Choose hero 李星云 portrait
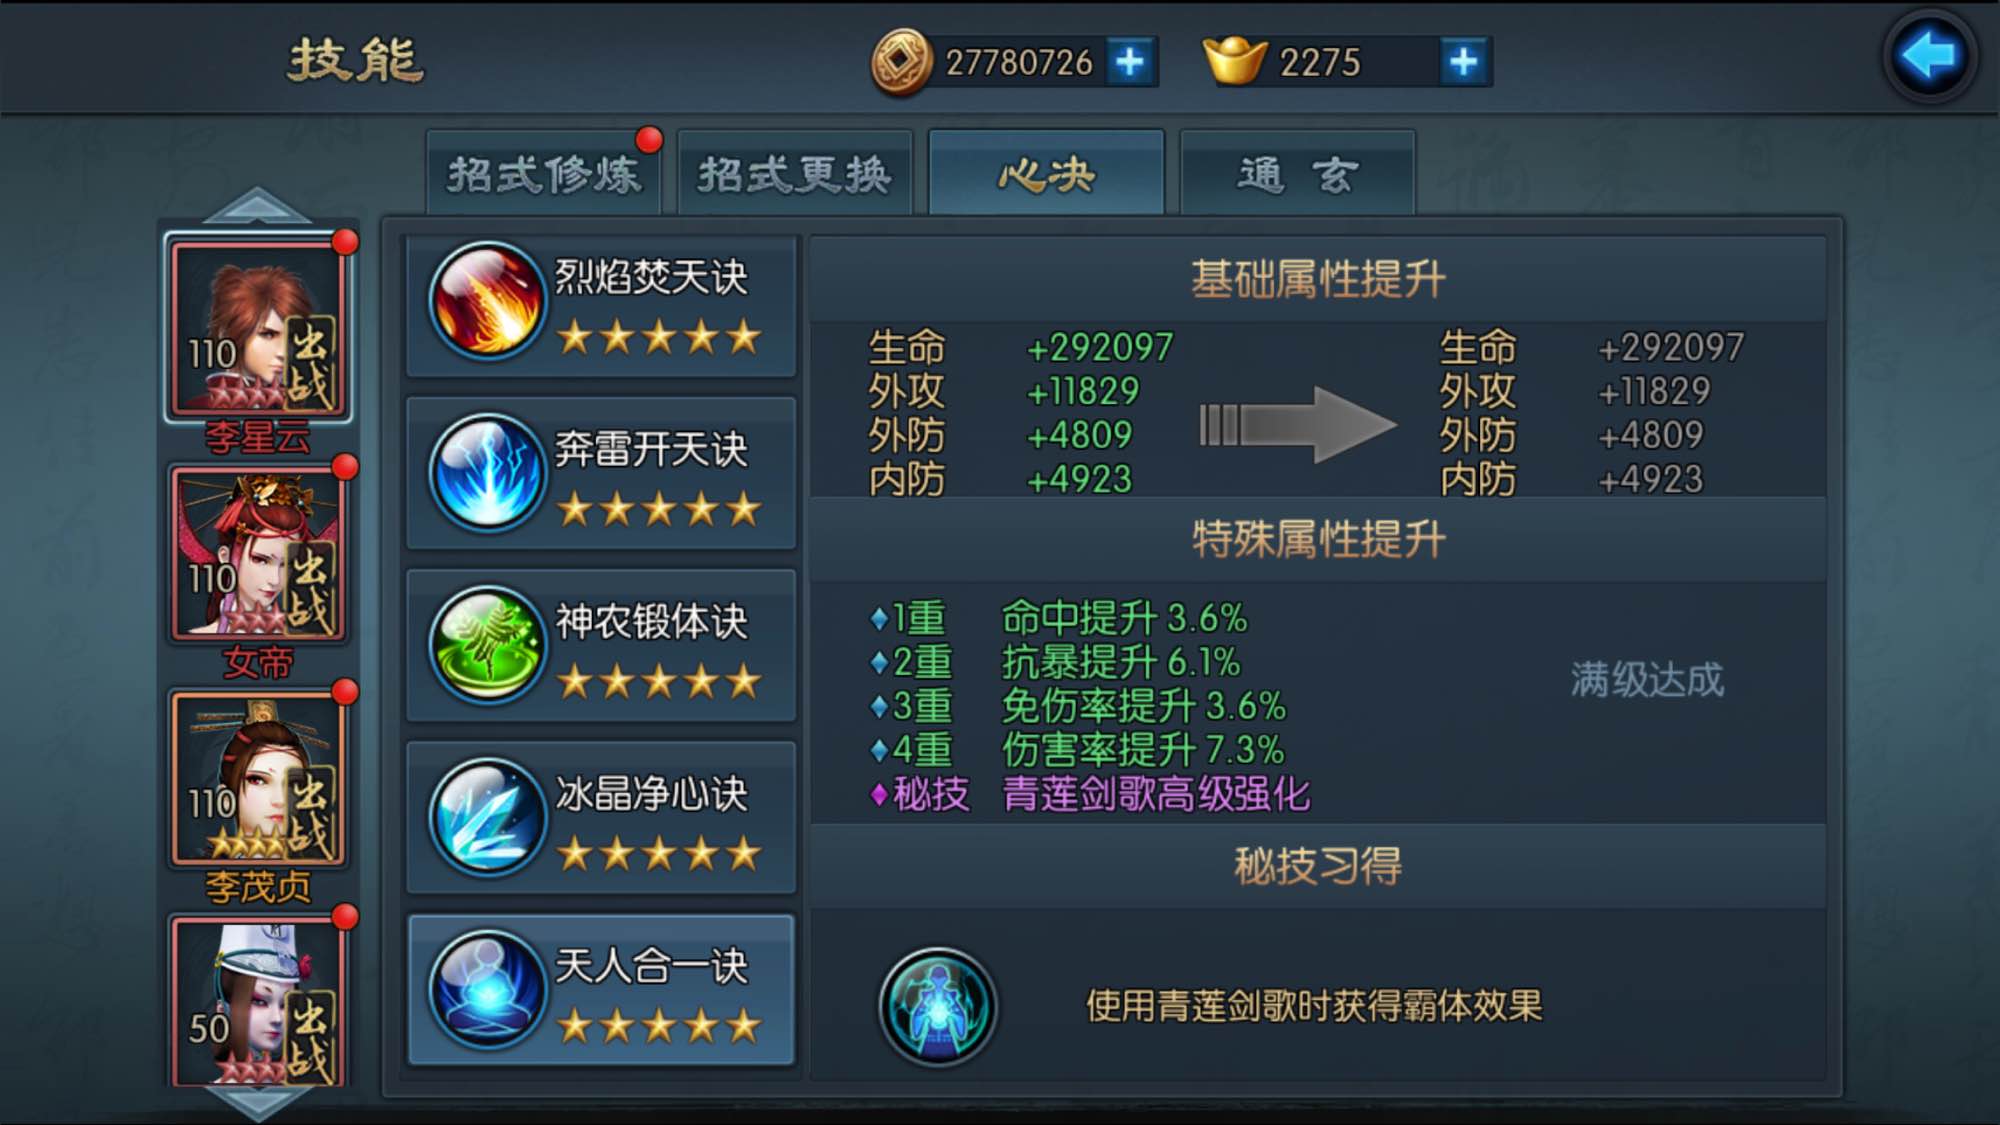This screenshot has height=1125, width=2000. (x=259, y=328)
